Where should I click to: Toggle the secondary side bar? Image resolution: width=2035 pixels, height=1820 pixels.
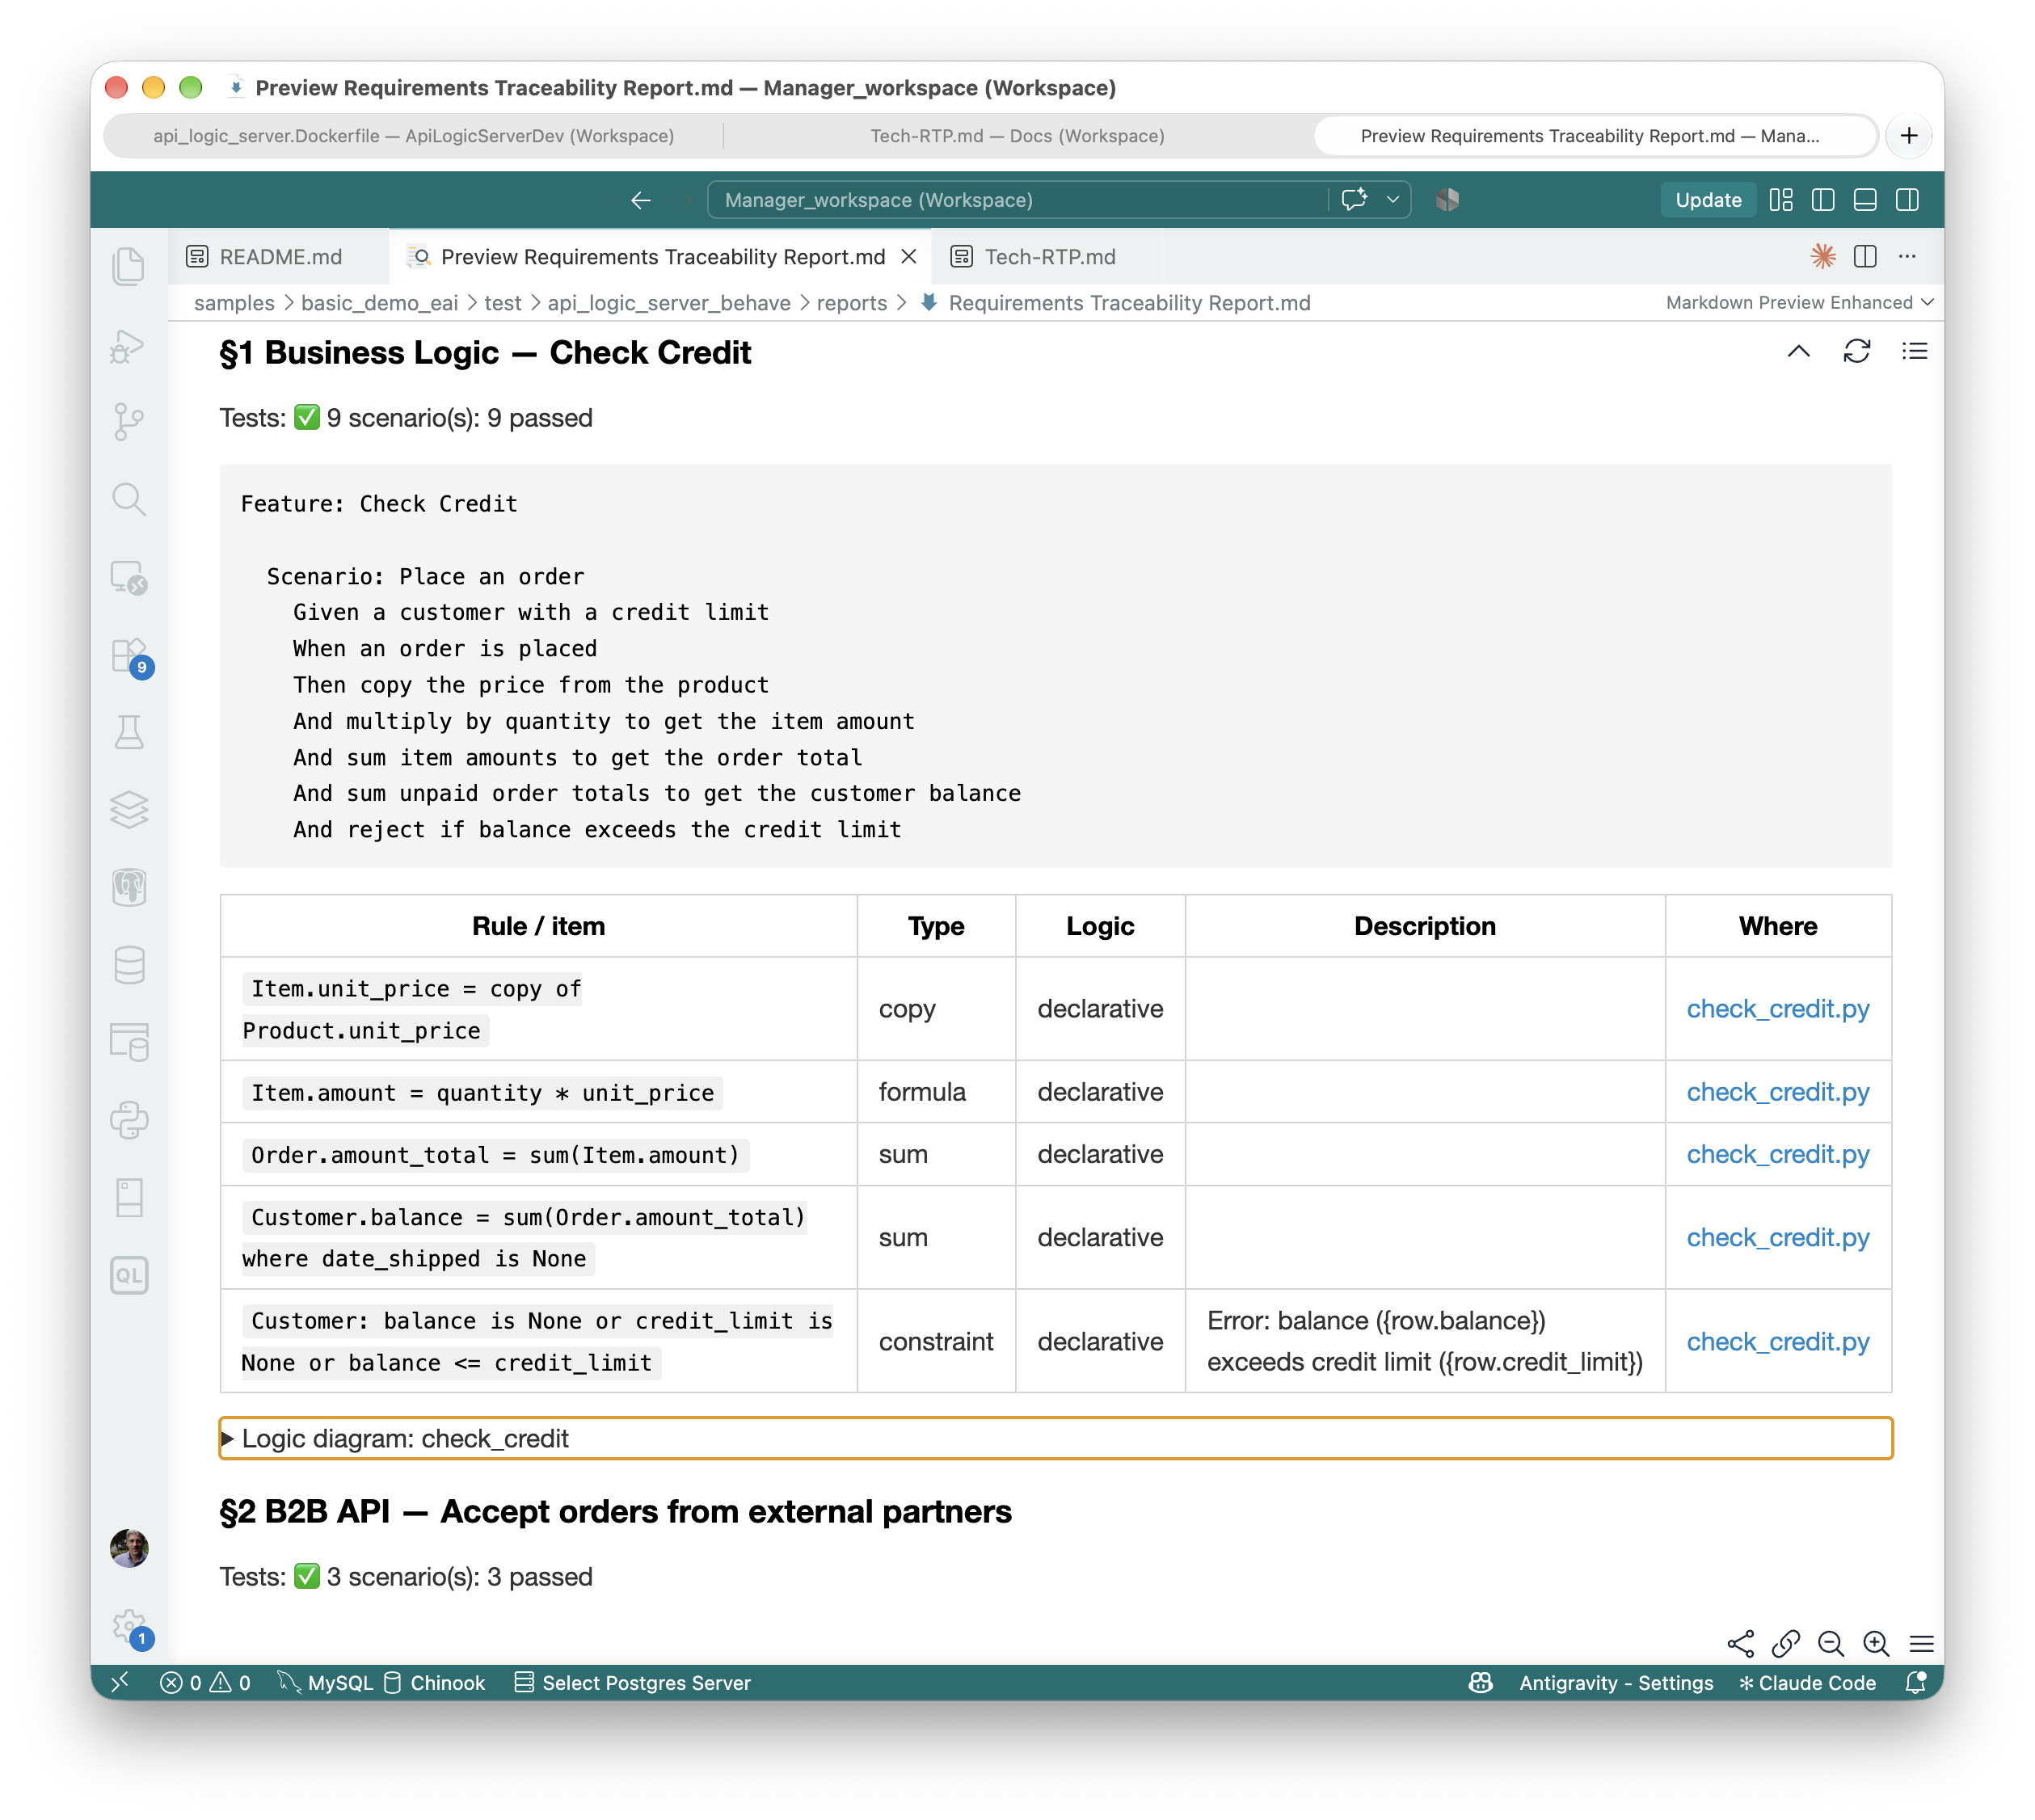coord(1907,200)
